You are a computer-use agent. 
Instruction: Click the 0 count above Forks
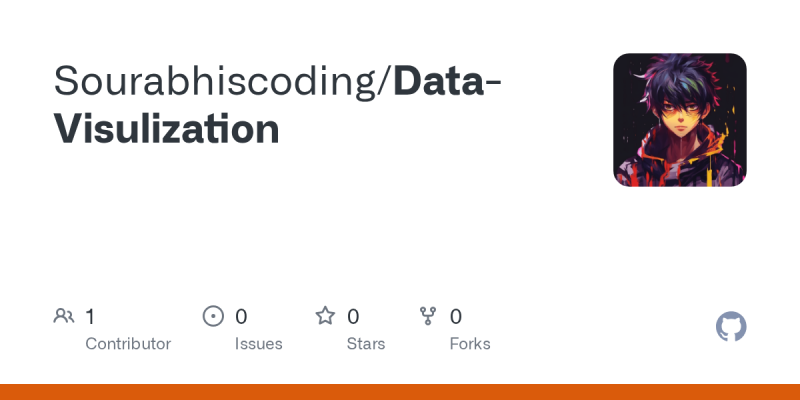[x=456, y=317]
